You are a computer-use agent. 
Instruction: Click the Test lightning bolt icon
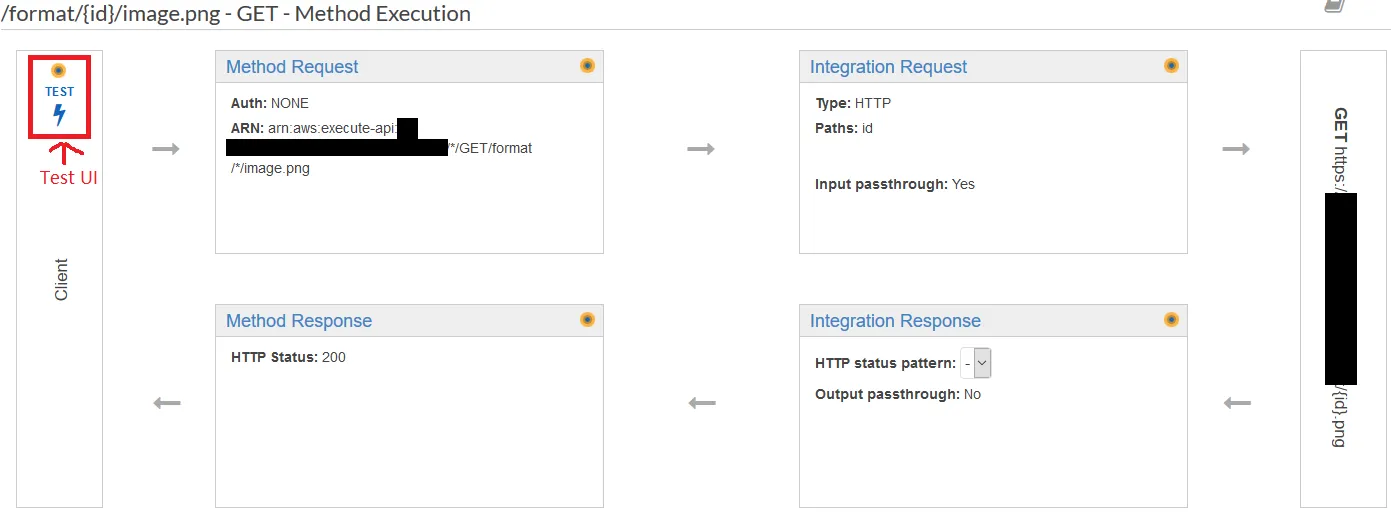(x=59, y=115)
